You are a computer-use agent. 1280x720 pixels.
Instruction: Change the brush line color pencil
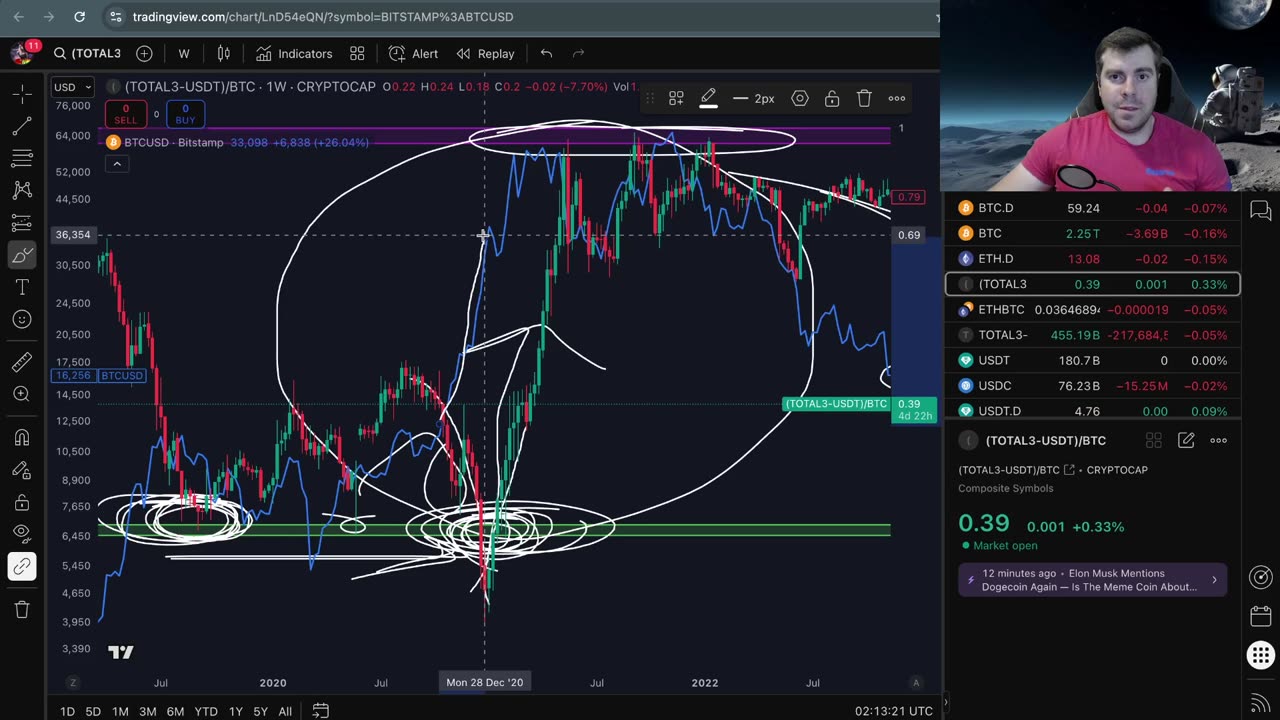[x=708, y=98]
